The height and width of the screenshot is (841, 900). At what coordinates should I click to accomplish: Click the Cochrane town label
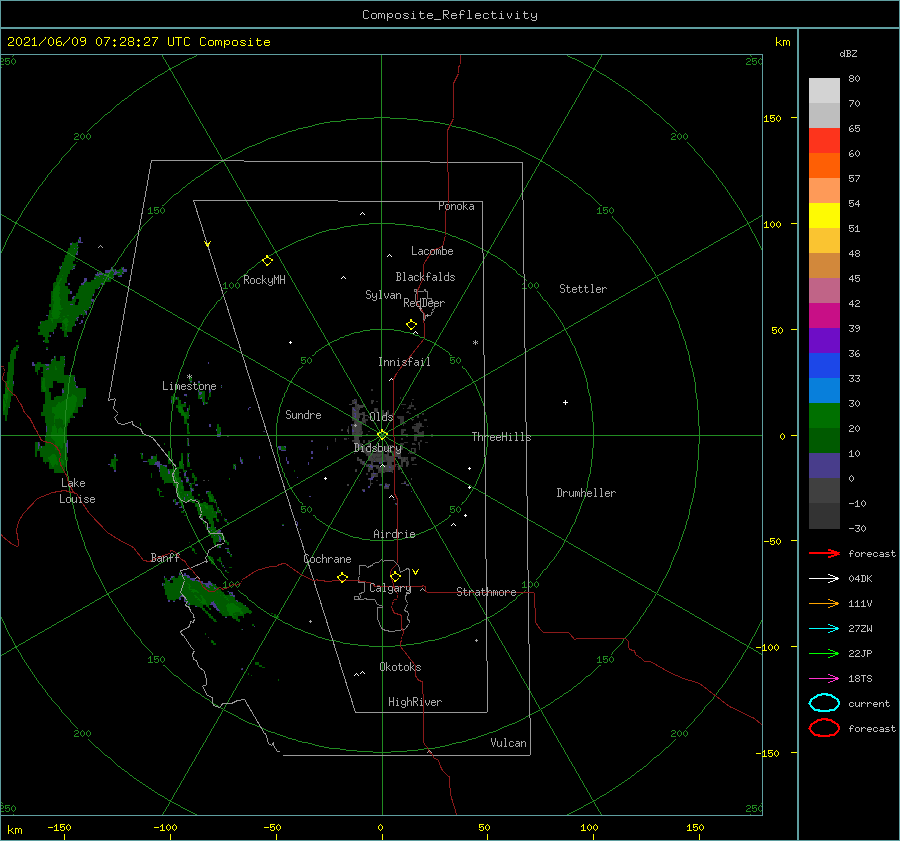tap(327, 559)
